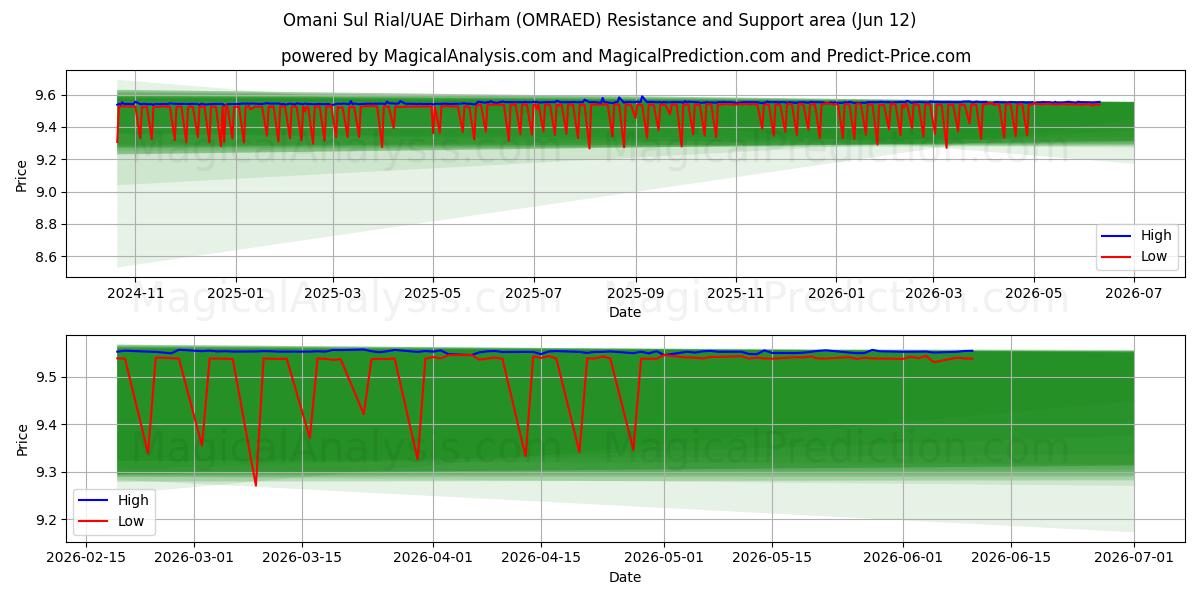Click the bottom chart's '2026-05-01' tick label

(664, 558)
